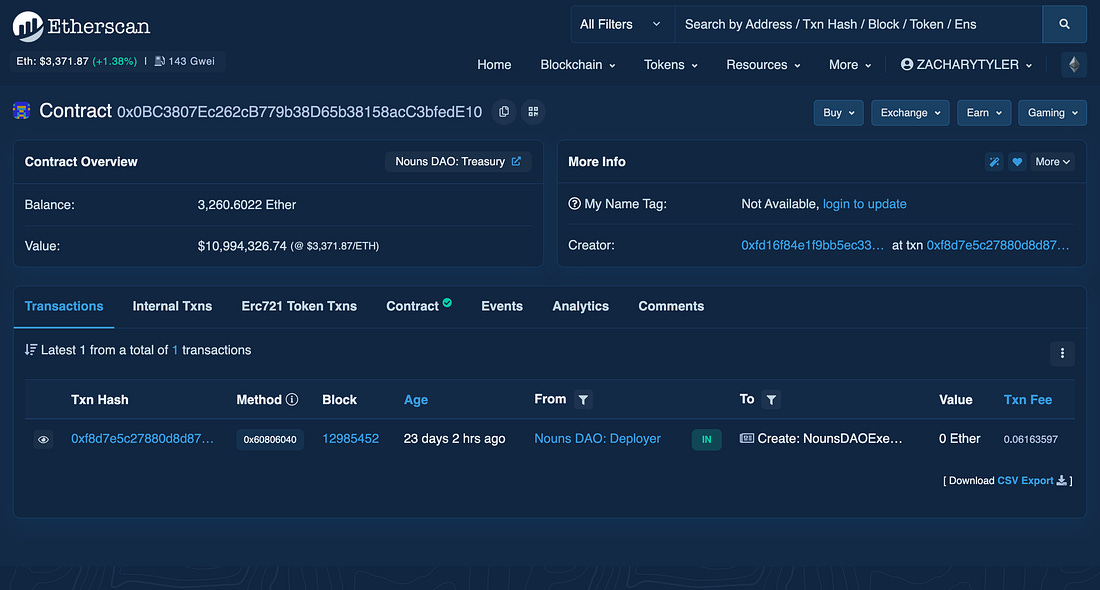
Task: Copy the contract address to clipboard
Action: click(504, 112)
